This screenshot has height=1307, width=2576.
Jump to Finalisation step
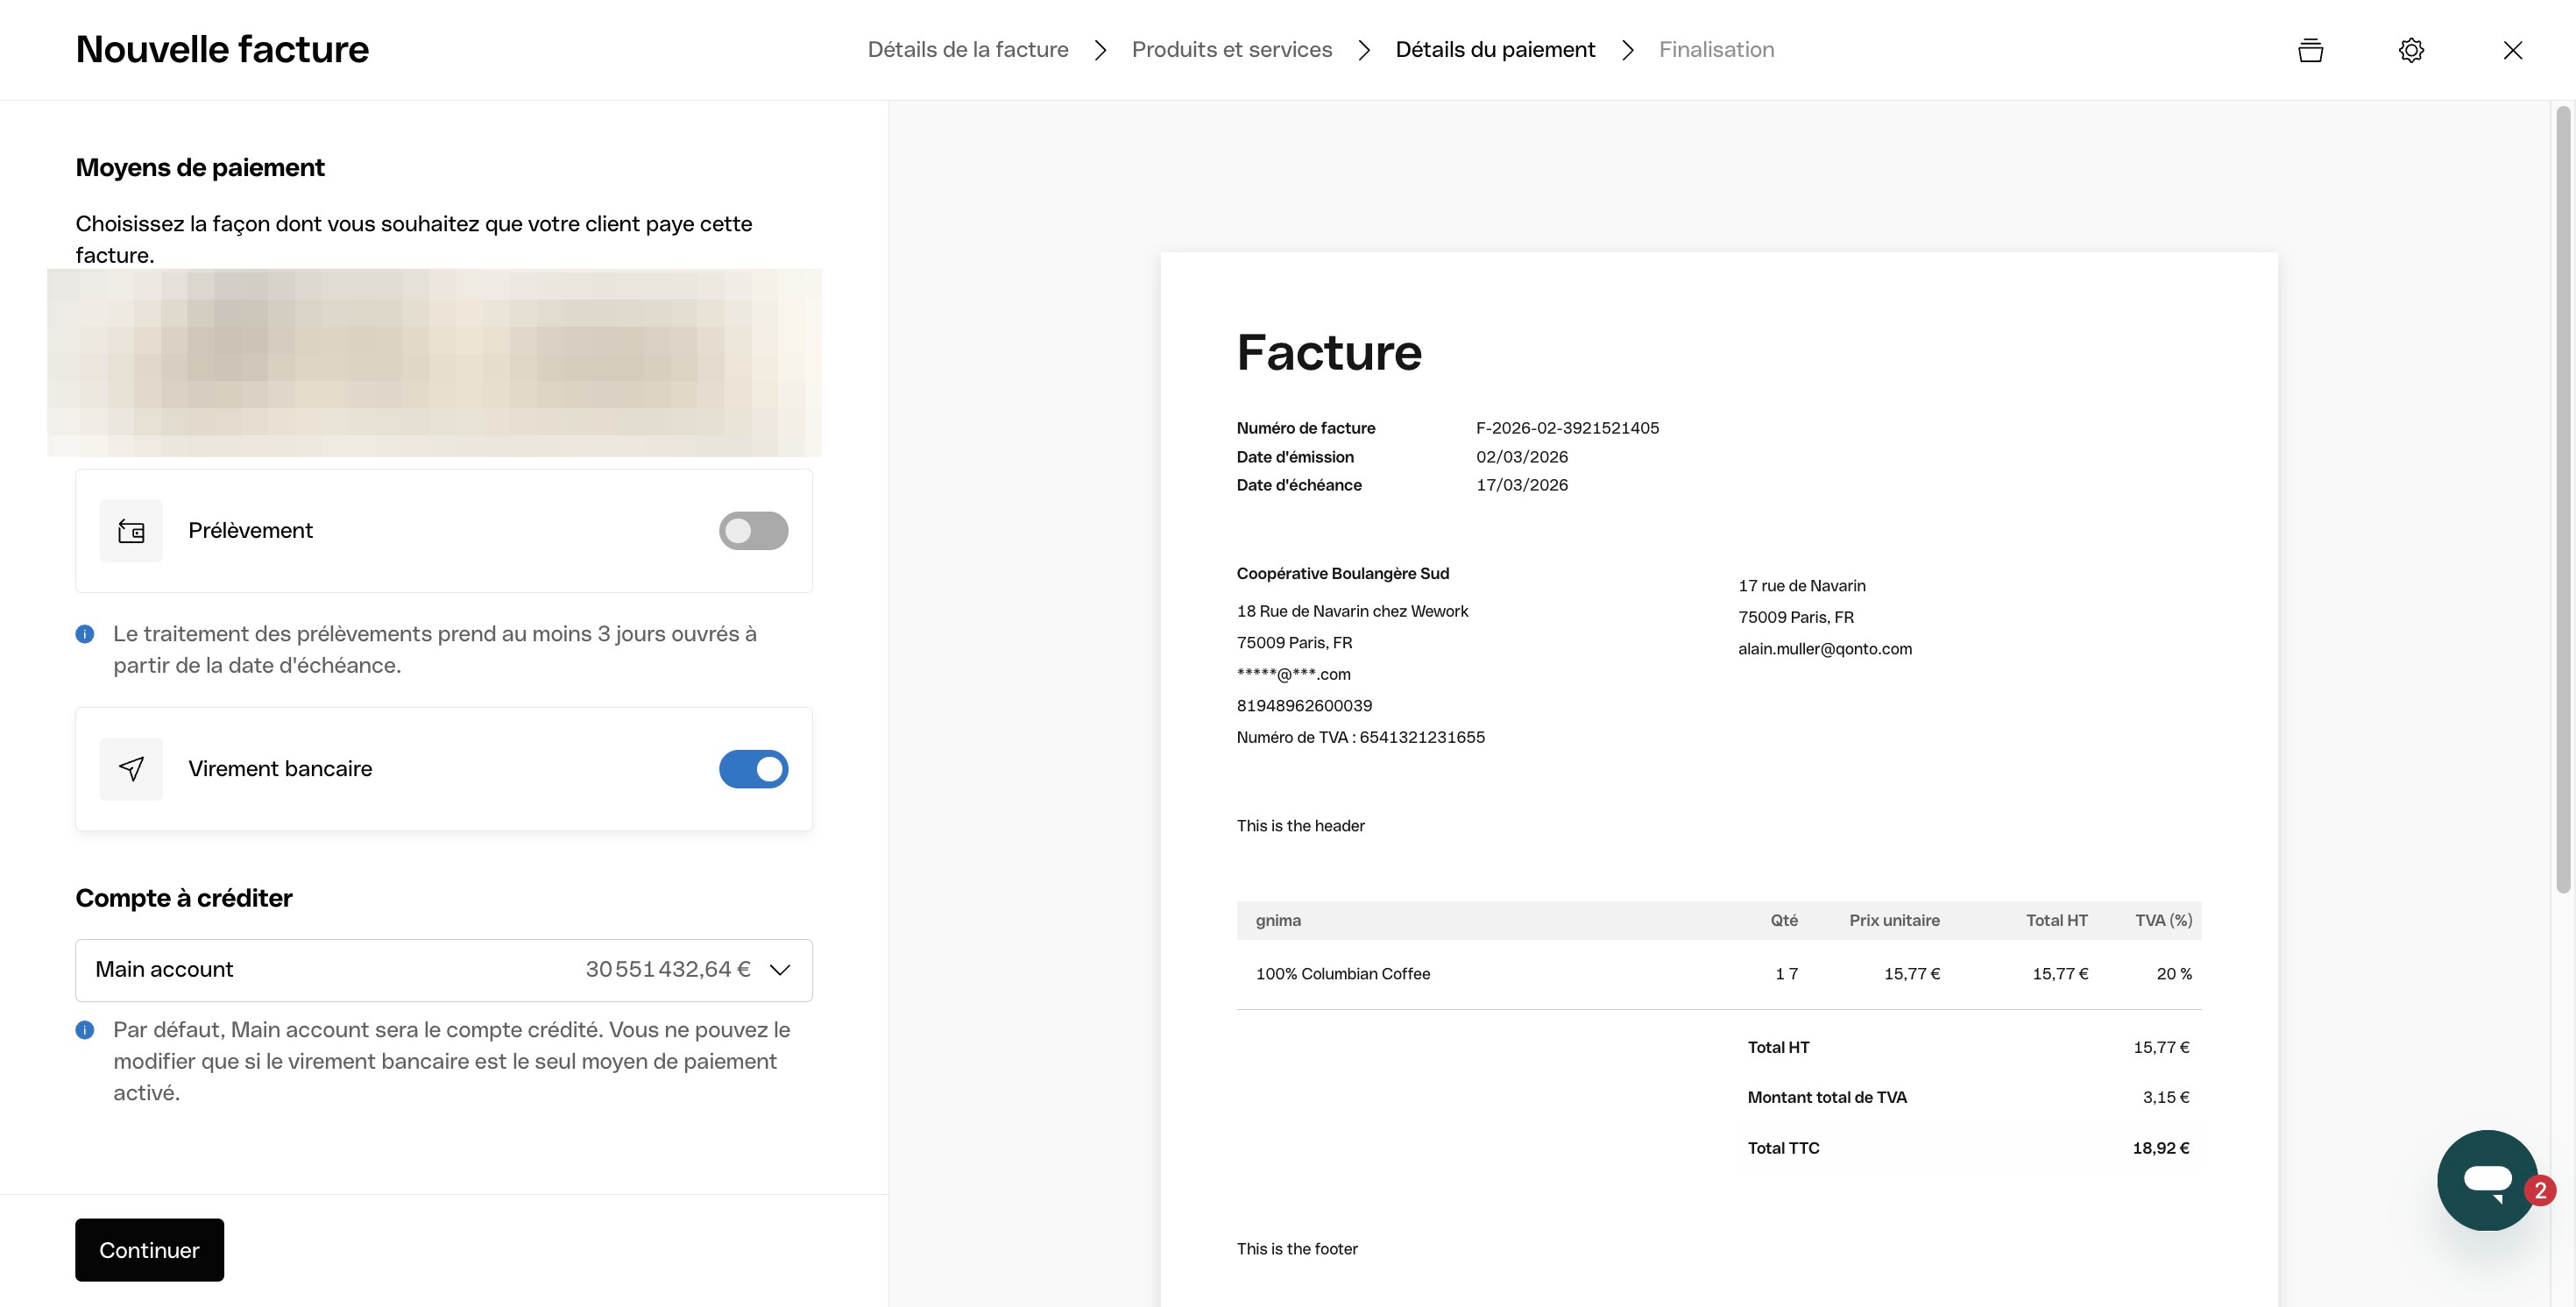1716,50
